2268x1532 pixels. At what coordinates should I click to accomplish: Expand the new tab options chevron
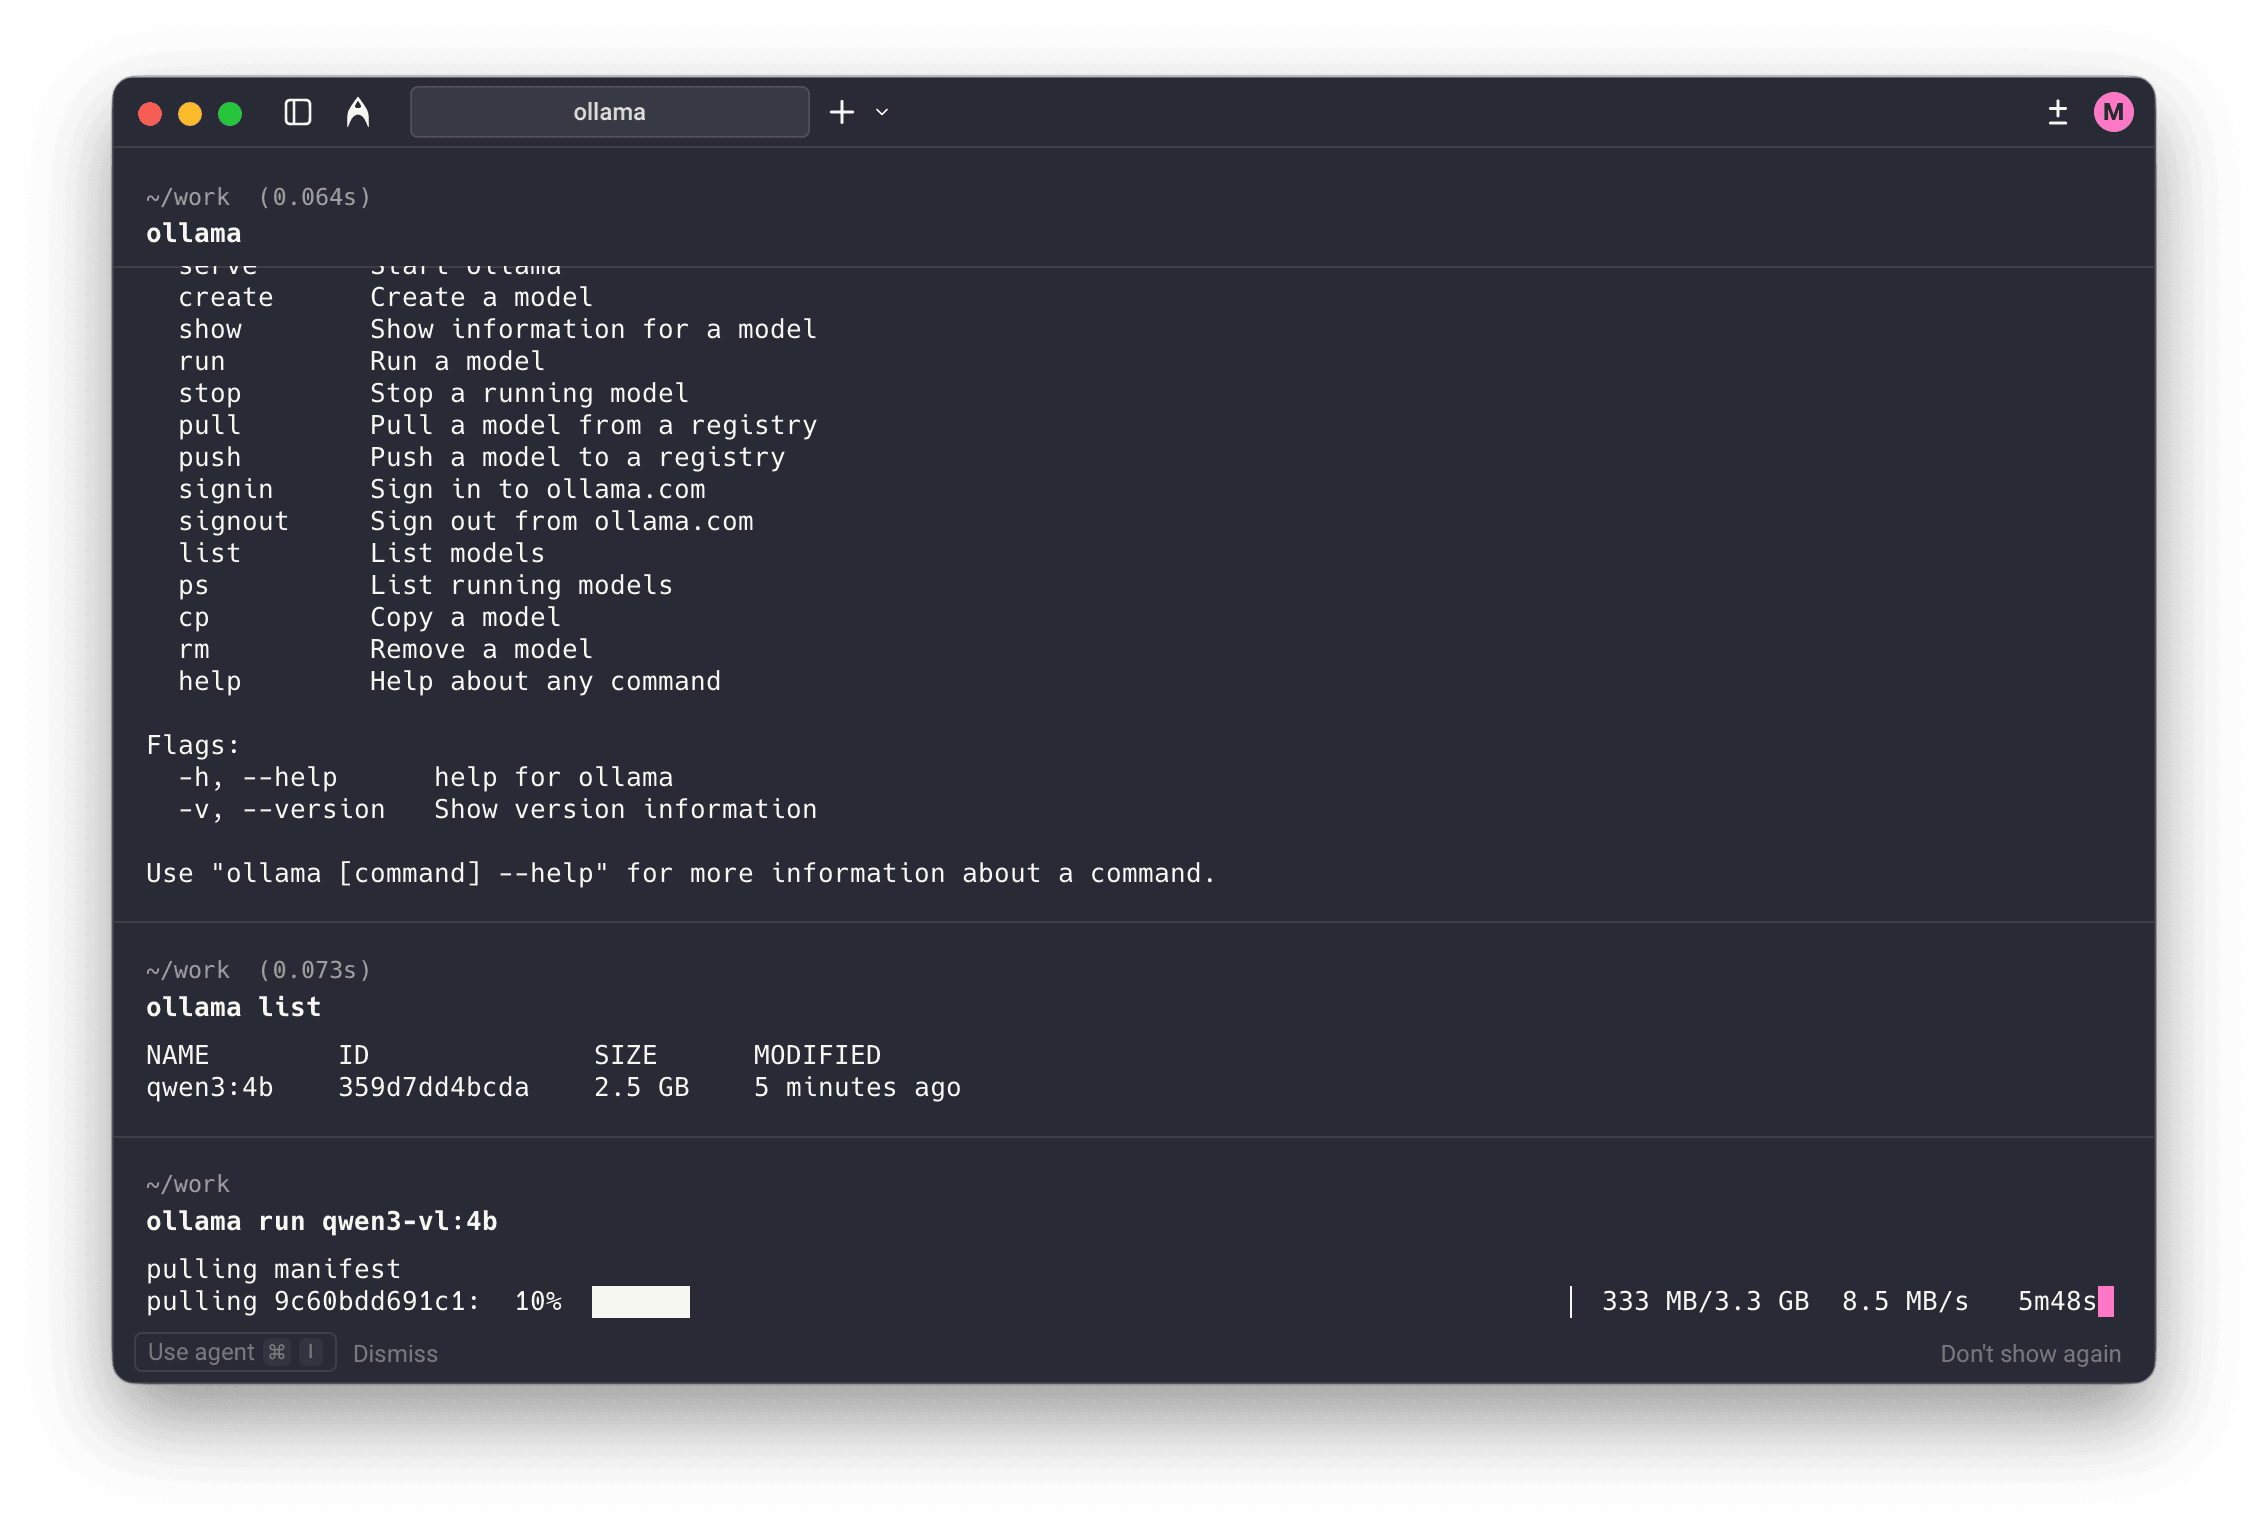882,112
